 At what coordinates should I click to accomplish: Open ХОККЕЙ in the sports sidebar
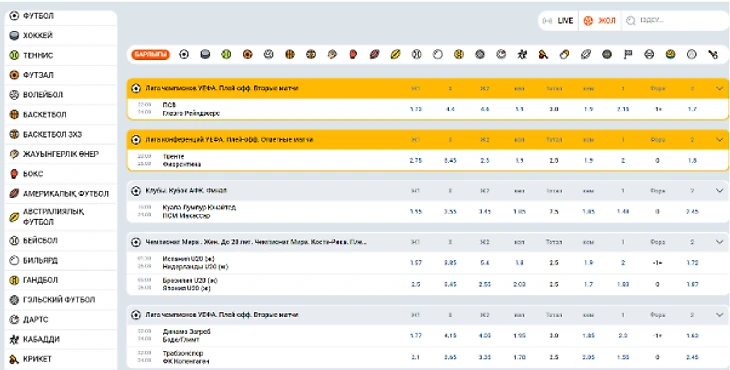[61, 35]
